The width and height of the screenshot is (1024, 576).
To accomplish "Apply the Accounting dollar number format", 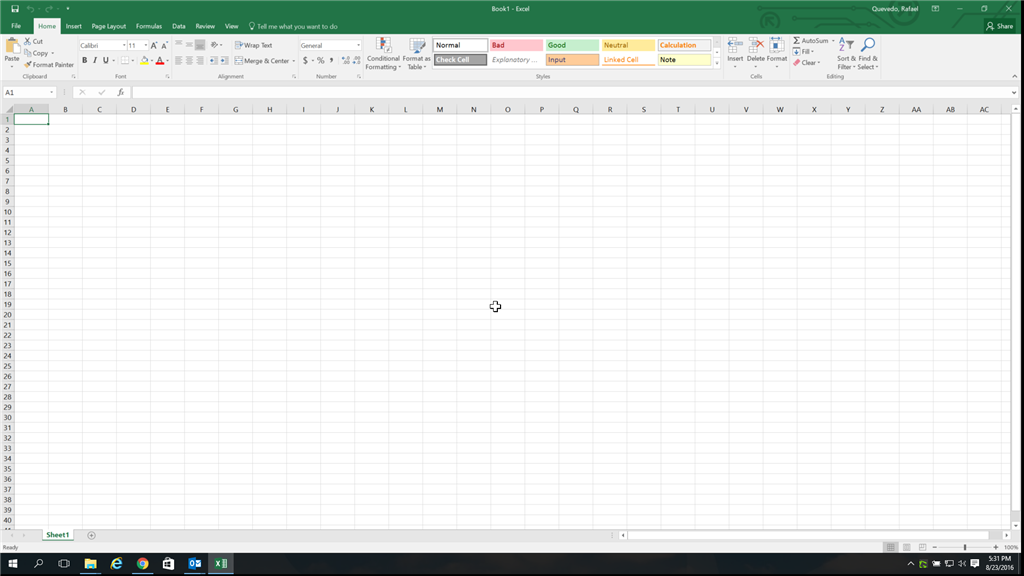I will pos(305,61).
